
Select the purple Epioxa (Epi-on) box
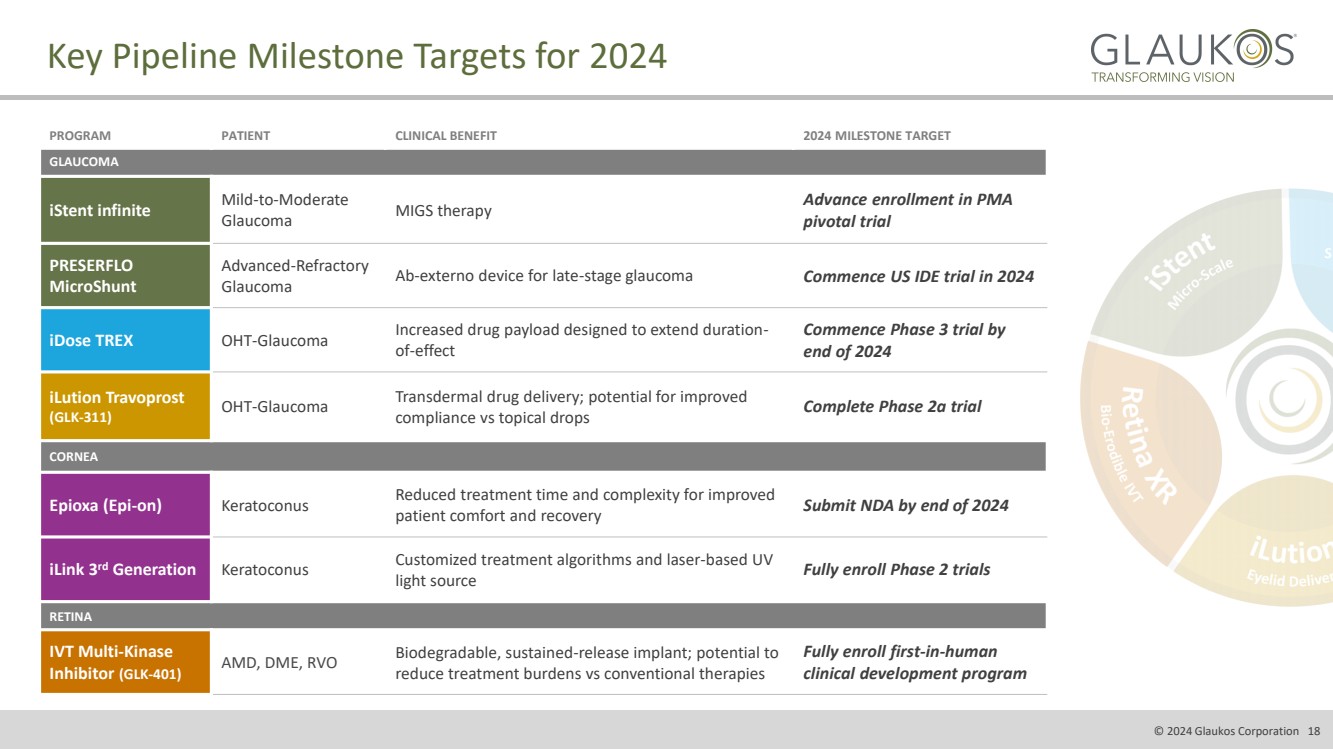point(125,505)
